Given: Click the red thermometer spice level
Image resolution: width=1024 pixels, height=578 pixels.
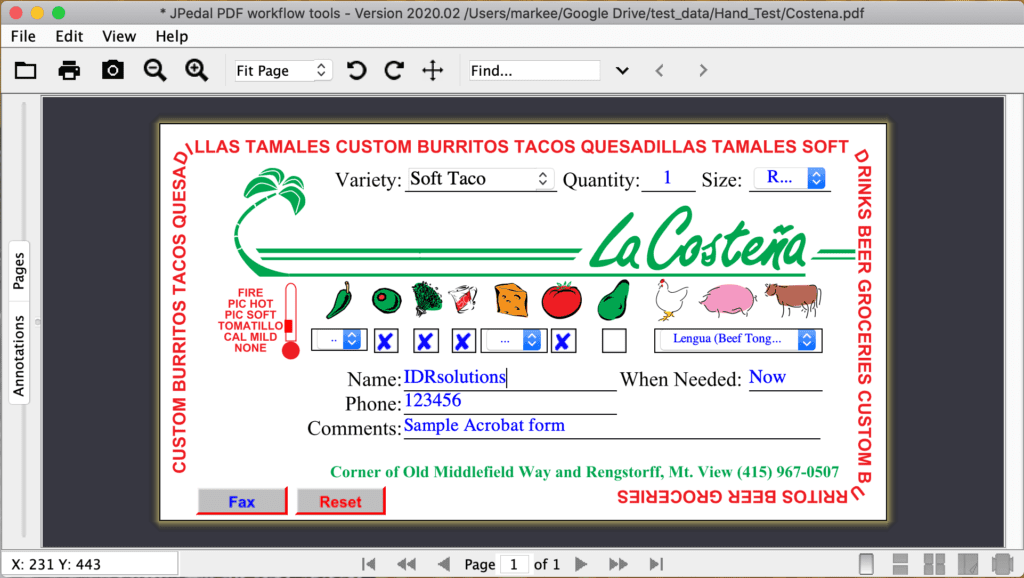Looking at the screenshot, I should (290, 320).
